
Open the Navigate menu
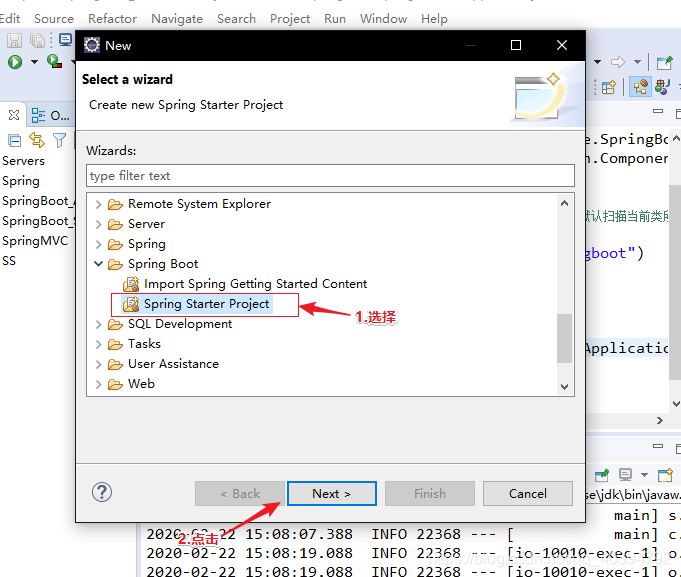pos(177,19)
